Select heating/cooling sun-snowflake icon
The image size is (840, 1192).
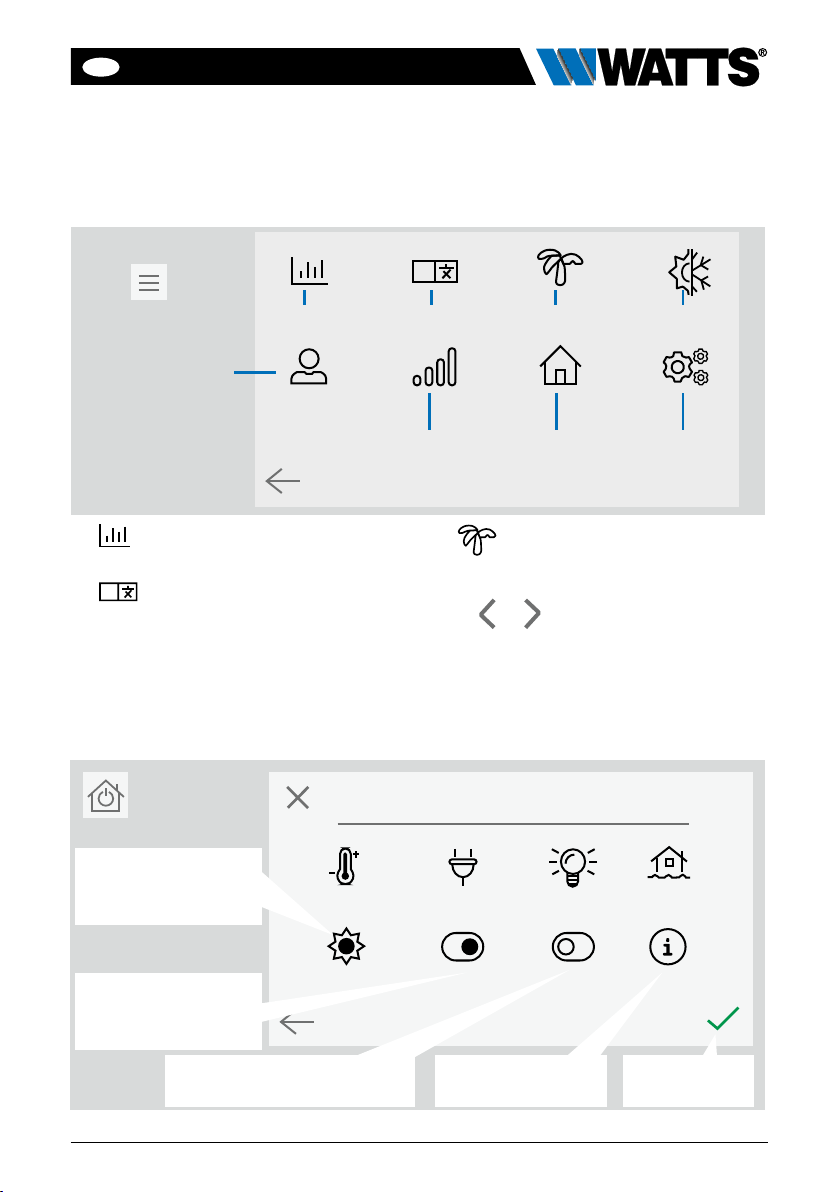689,271
